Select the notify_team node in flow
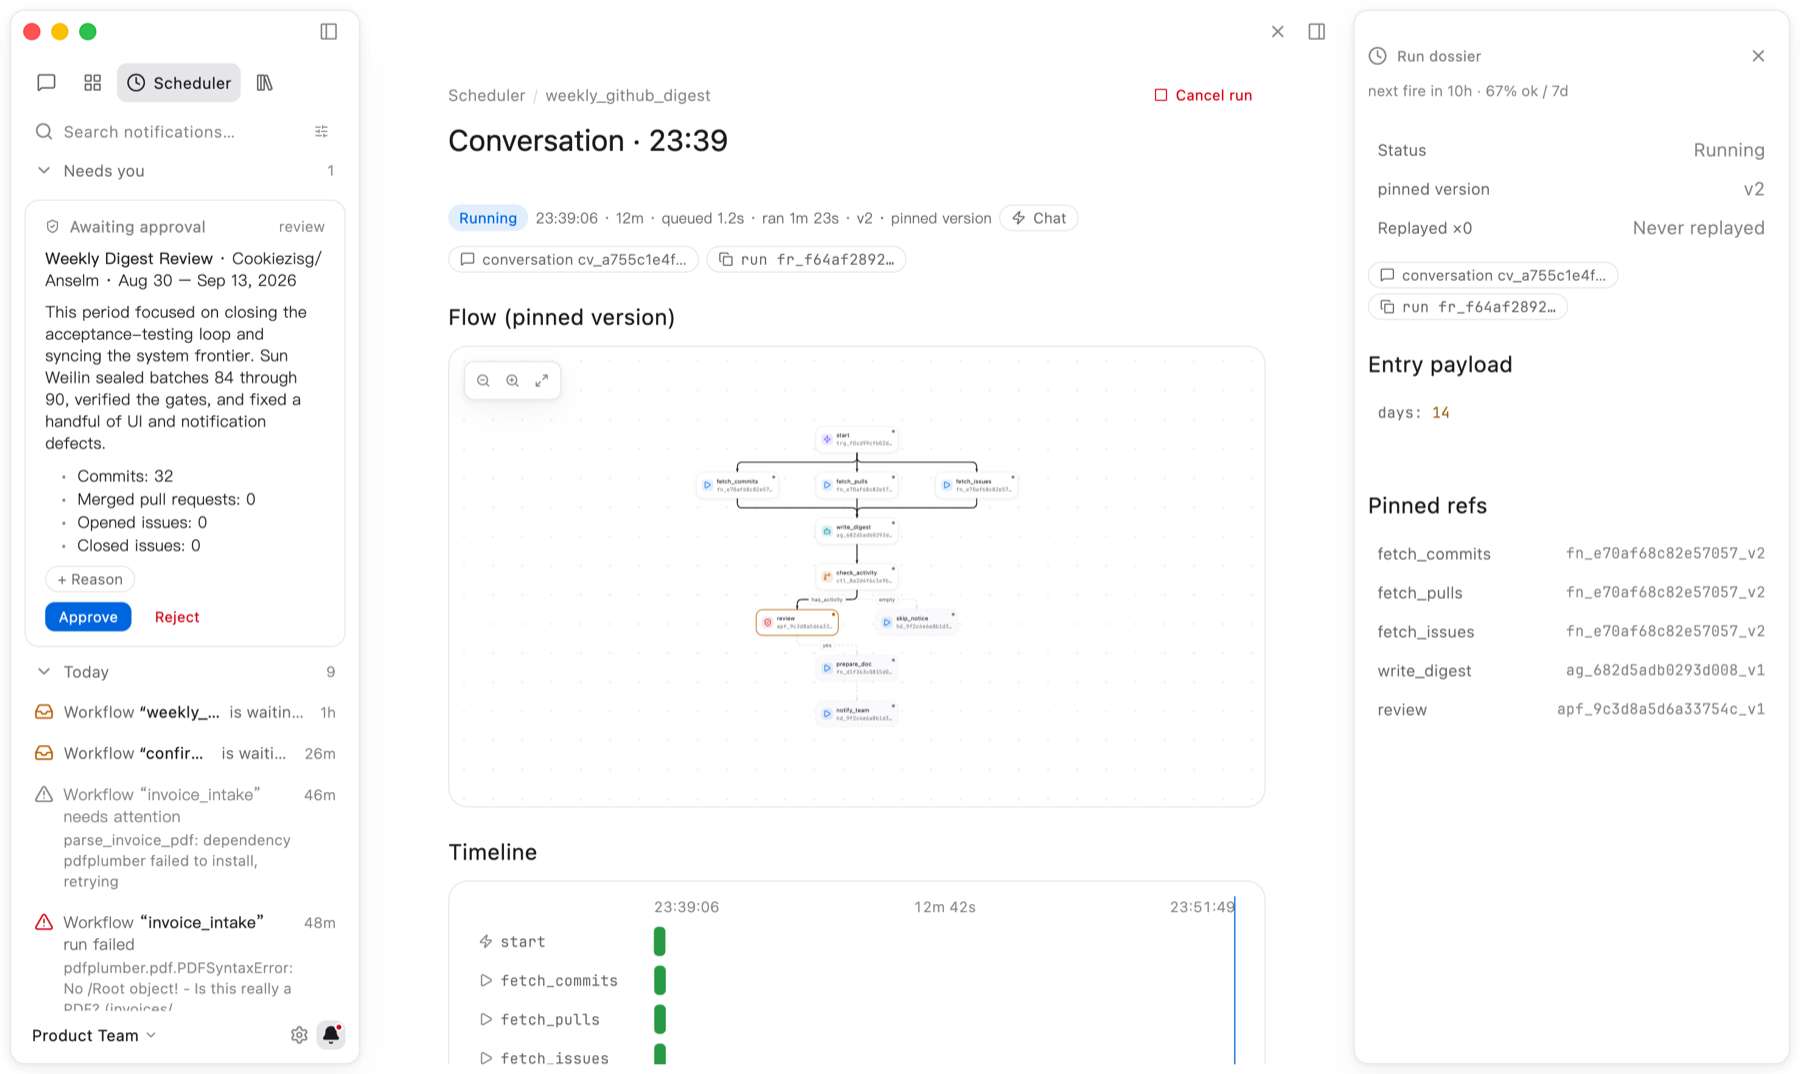The width and height of the screenshot is (1800, 1074). click(857, 714)
